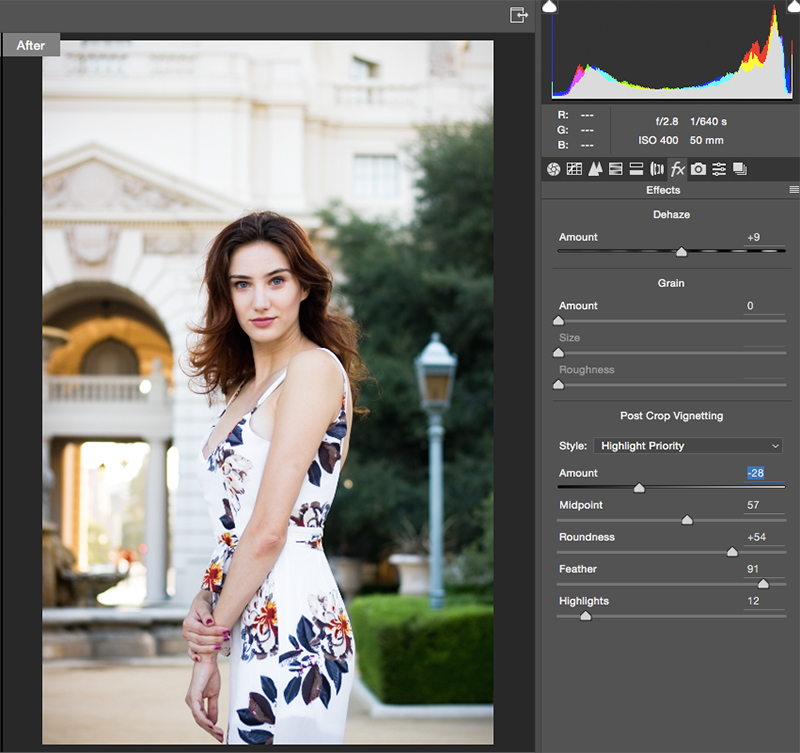
Task: Open the Snapshots panel icon
Action: coord(740,169)
